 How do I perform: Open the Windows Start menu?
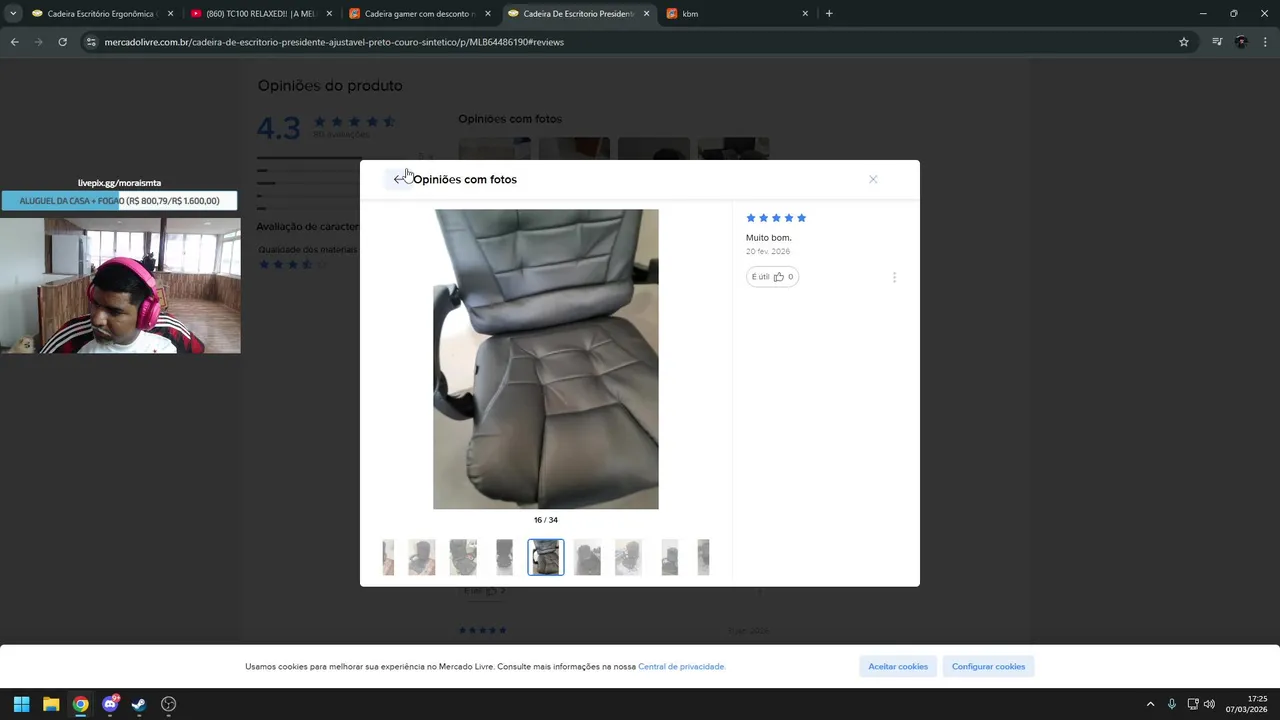pyautogui.click(x=21, y=704)
